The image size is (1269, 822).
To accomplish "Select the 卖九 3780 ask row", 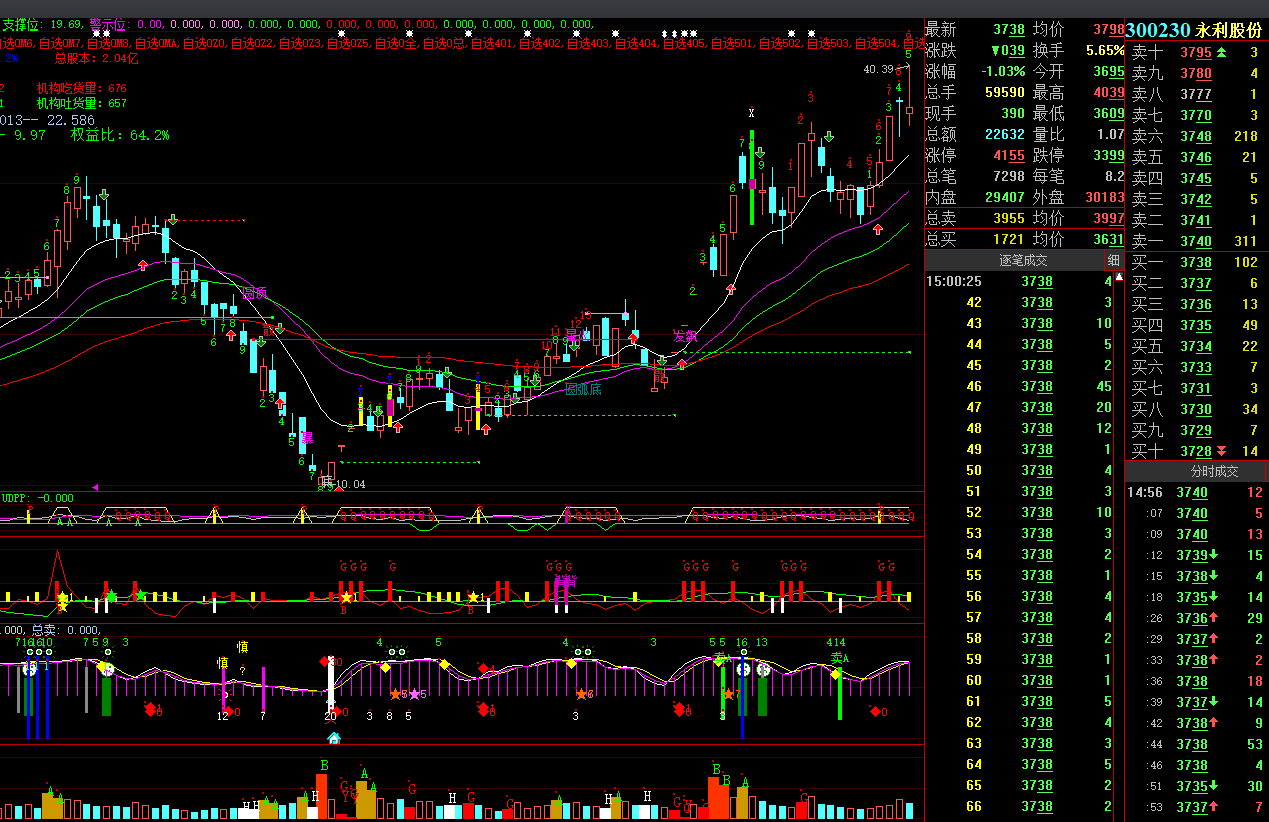I will [x=1197, y=73].
